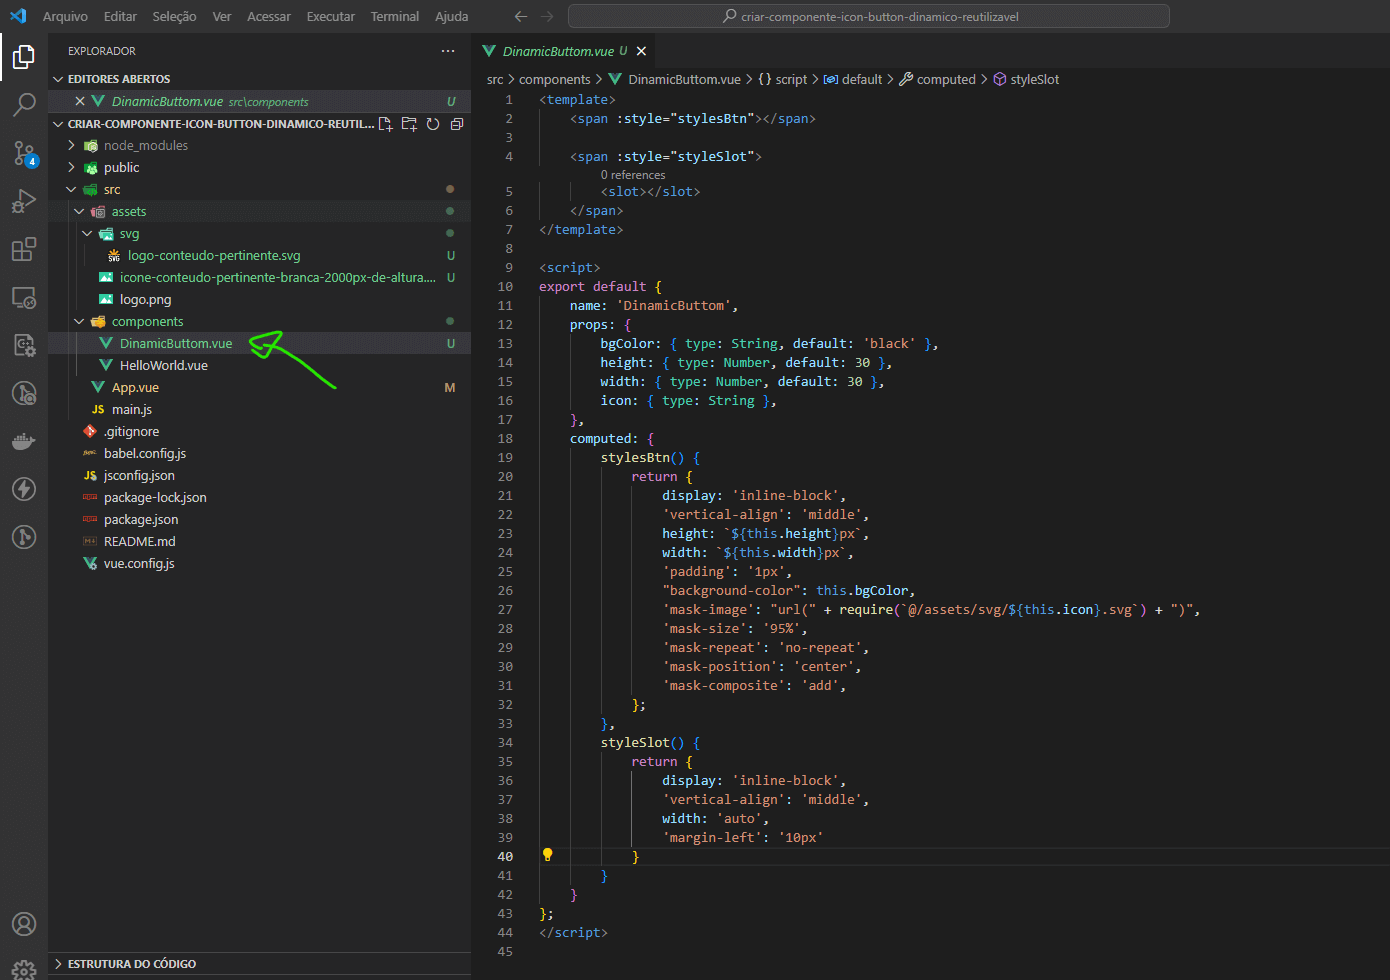Open App.vue in the file tree
The width and height of the screenshot is (1390, 980).
pyautogui.click(x=135, y=388)
